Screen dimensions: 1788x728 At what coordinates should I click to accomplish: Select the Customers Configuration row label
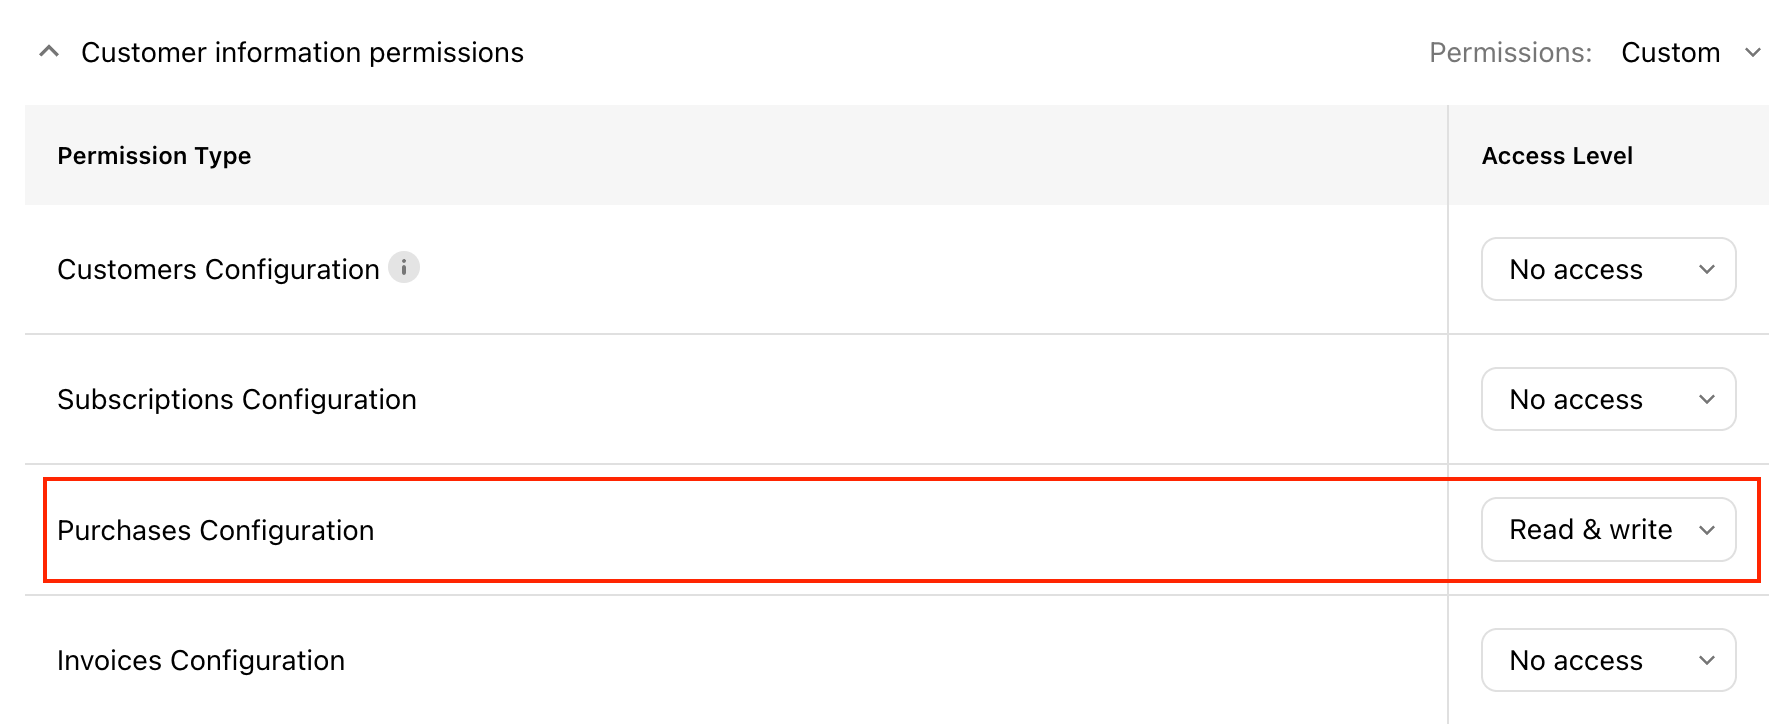[218, 270]
